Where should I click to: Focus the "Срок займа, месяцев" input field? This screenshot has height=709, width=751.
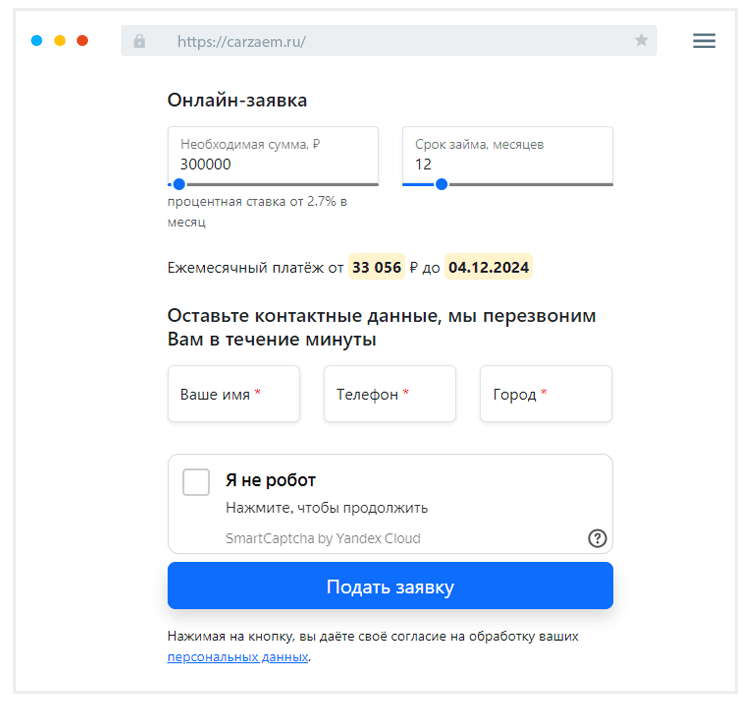[x=507, y=164]
